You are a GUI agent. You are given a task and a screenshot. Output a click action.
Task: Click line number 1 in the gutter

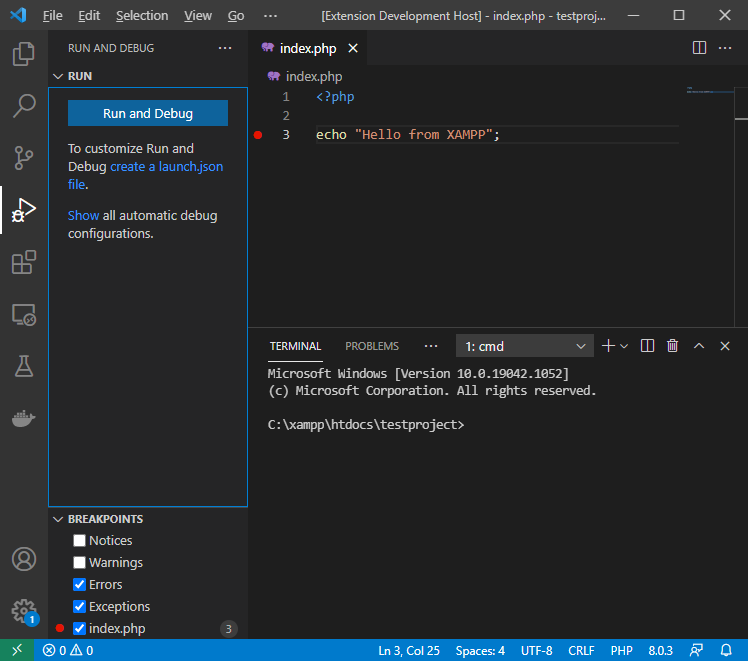[286, 97]
